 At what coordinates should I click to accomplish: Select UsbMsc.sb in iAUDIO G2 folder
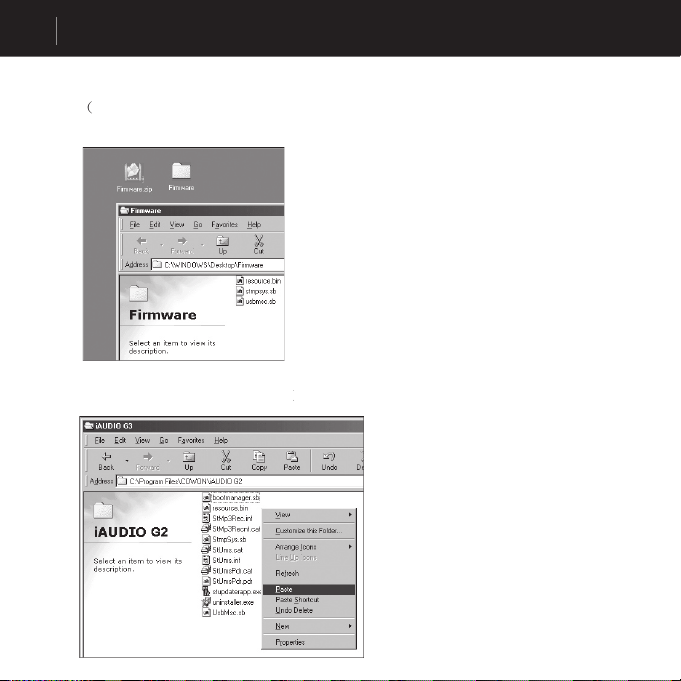click(x=224, y=613)
